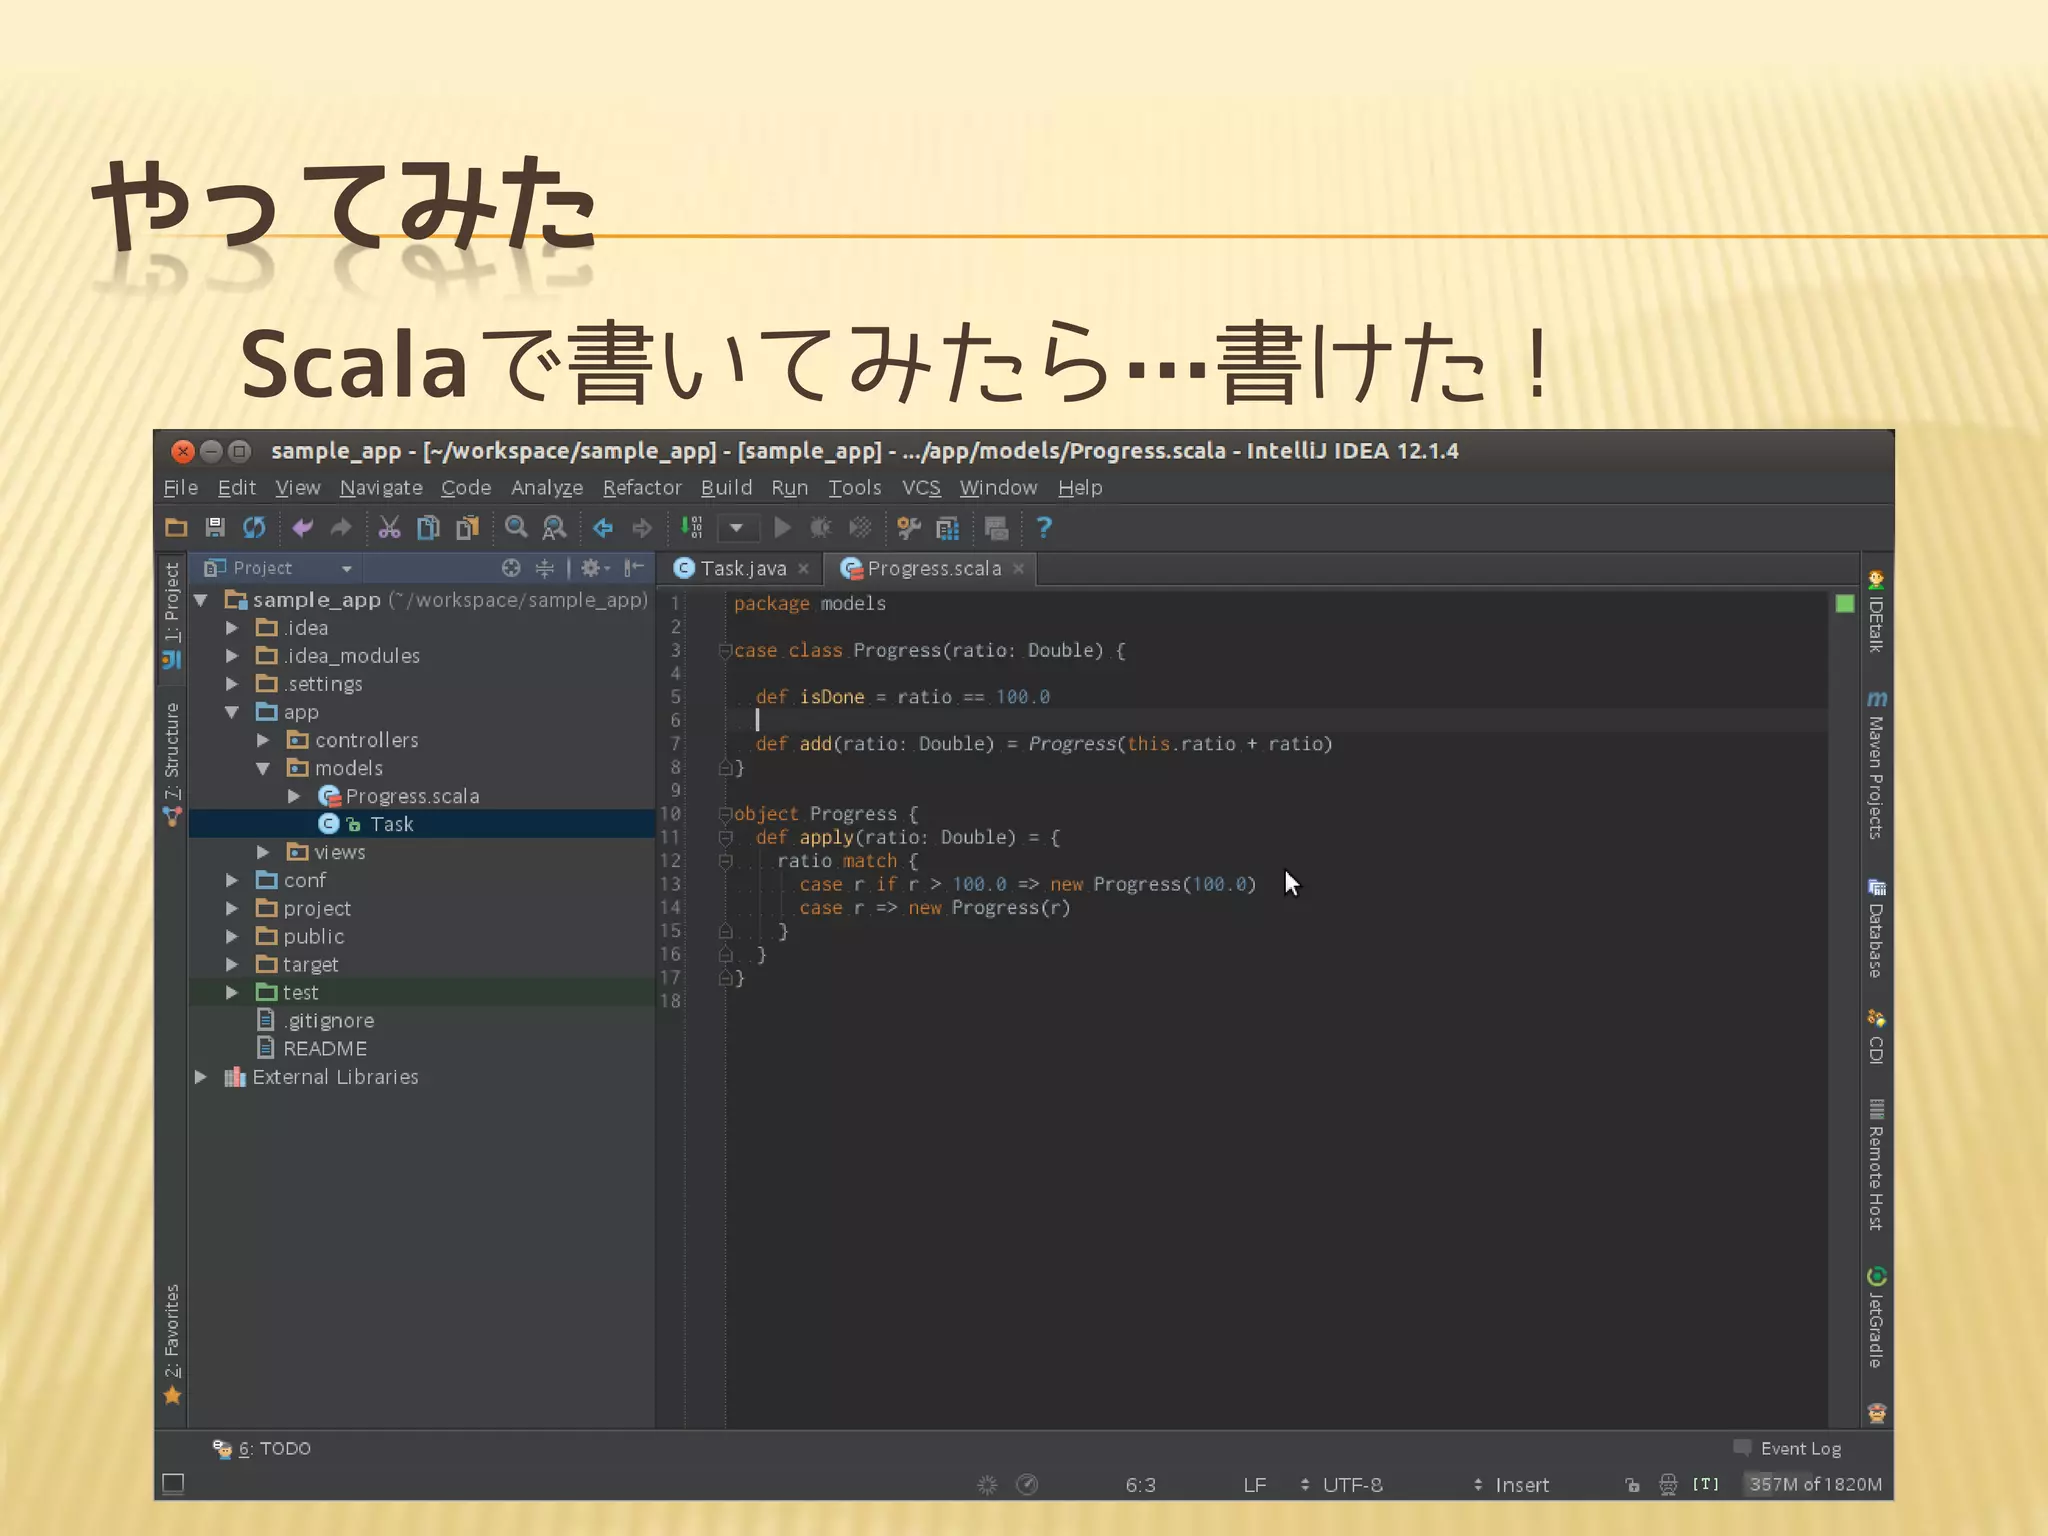Click the Make Project build icon
Image resolution: width=2048 pixels, height=1536 pixels.
[691, 527]
